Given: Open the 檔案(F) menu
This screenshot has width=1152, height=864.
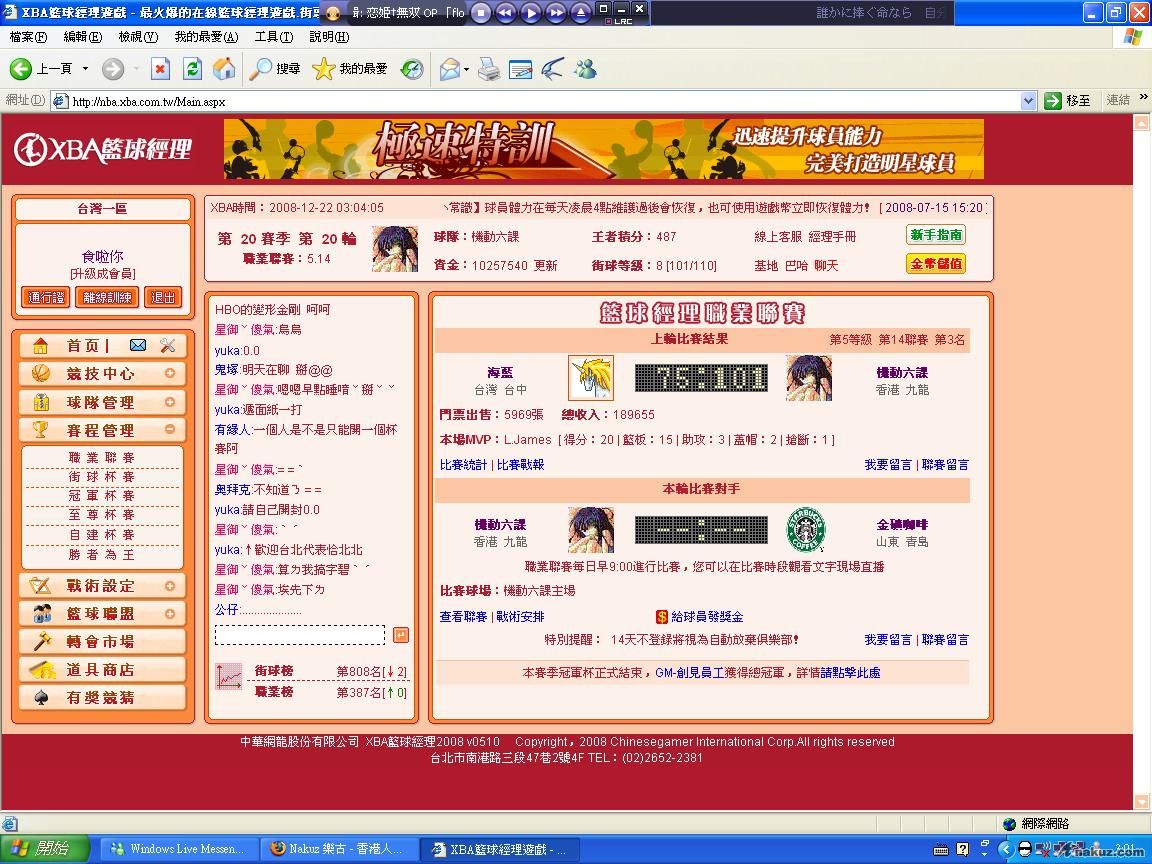Looking at the screenshot, I should click(x=29, y=37).
